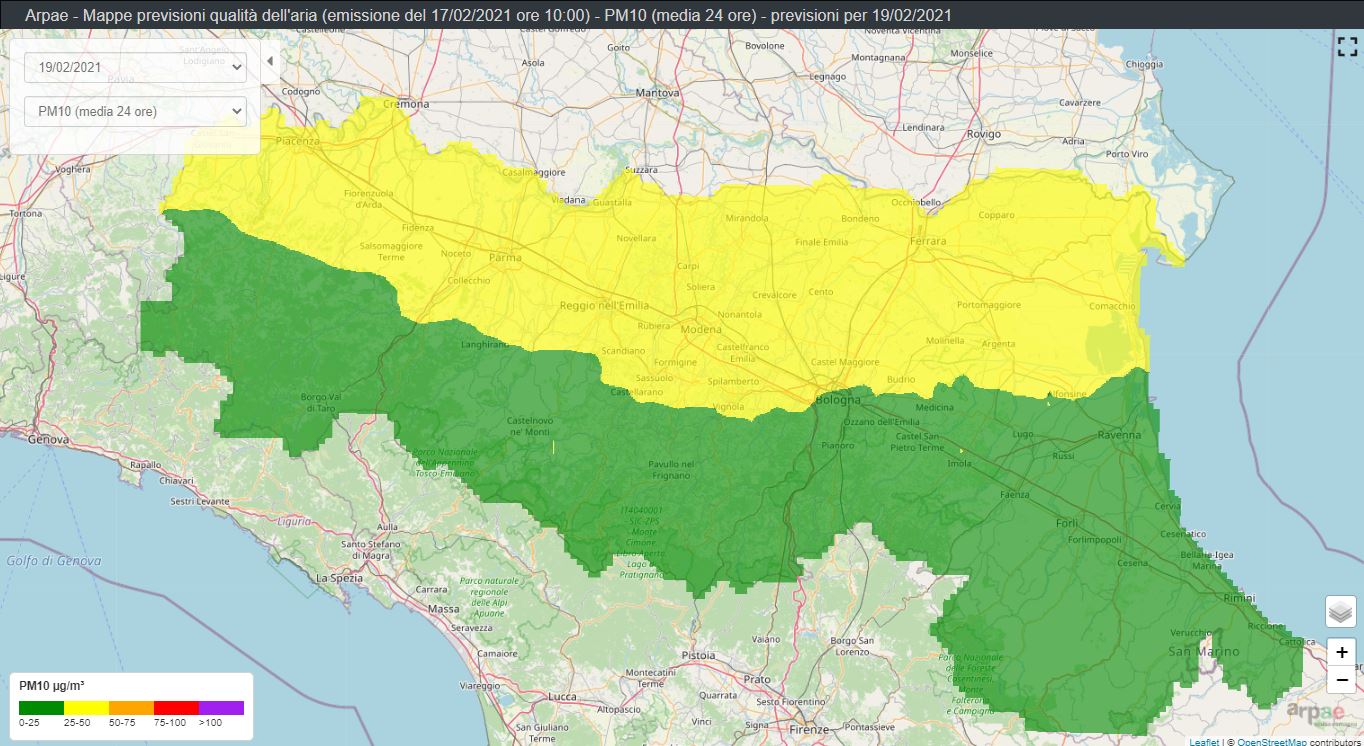Click the yellow 25-50 legend swatch
The height and width of the screenshot is (746, 1364).
(x=86, y=707)
